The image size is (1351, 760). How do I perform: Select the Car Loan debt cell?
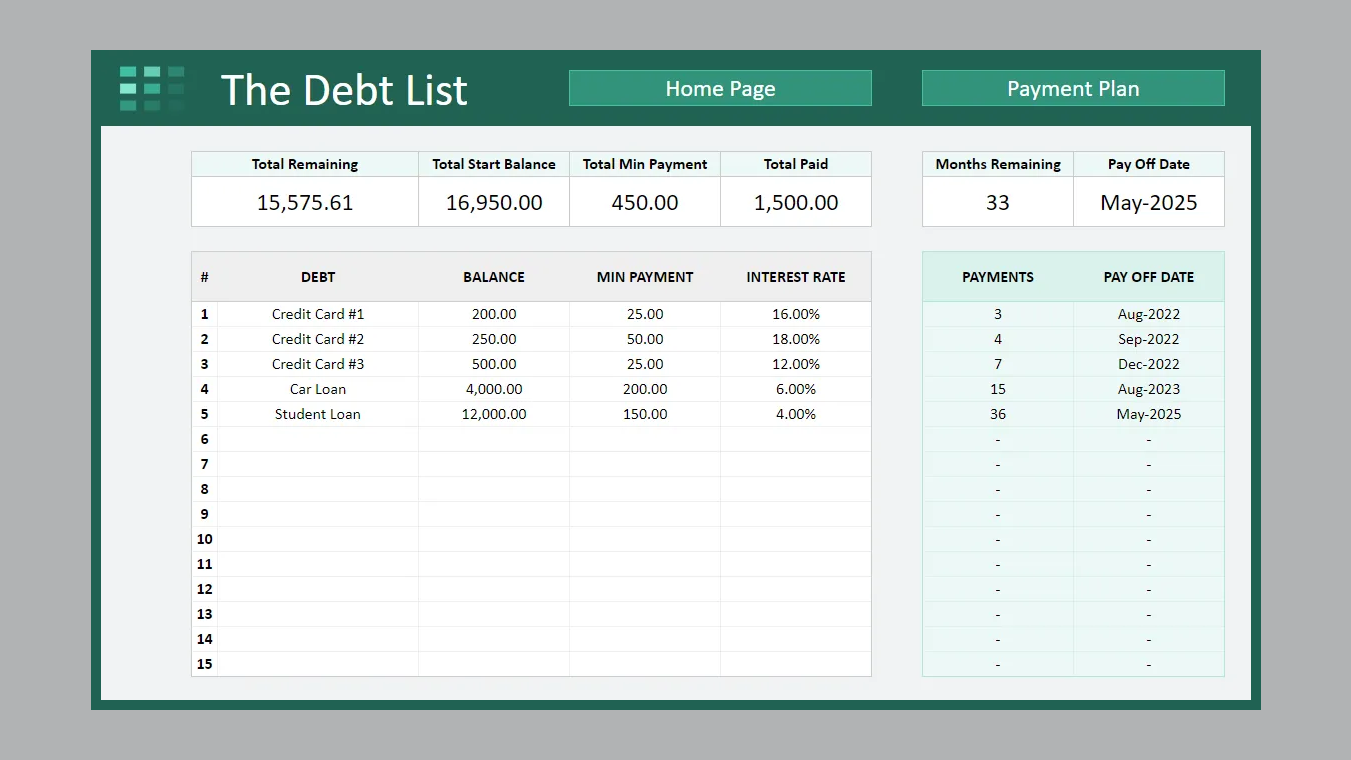click(318, 389)
